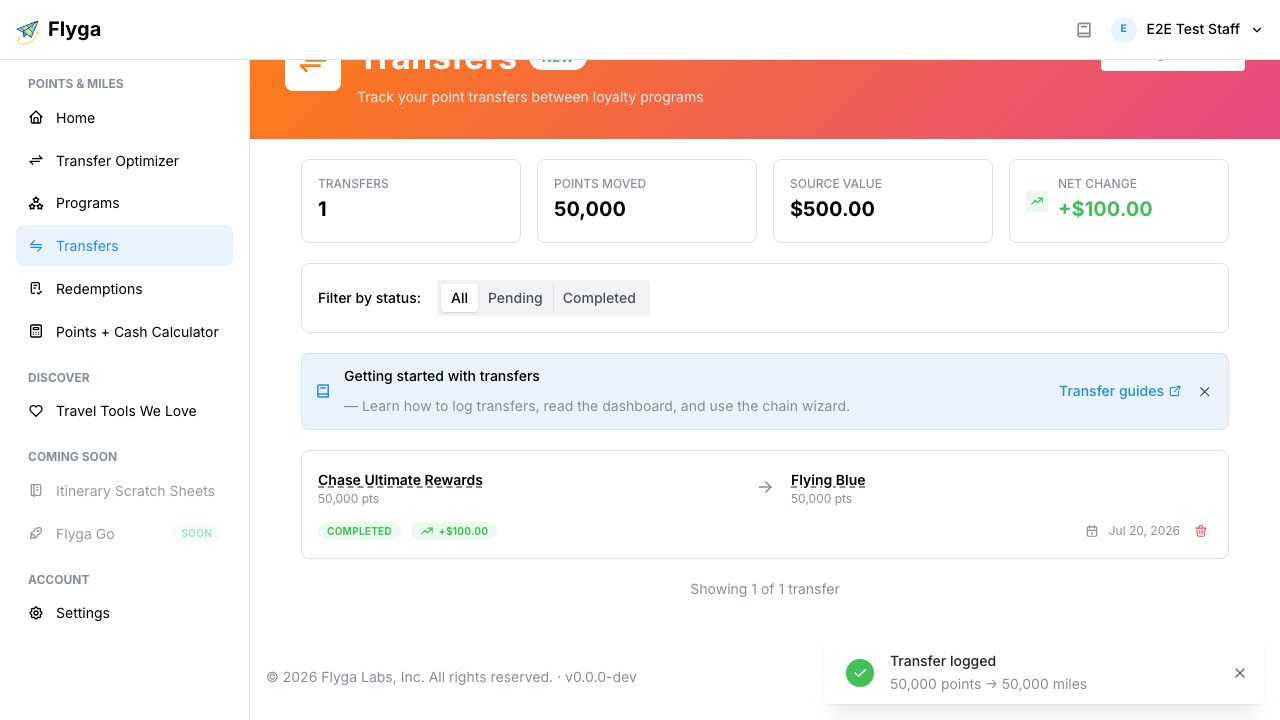The height and width of the screenshot is (720, 1280).
Task: Open Settings from the sidebar
Action: 124,613
